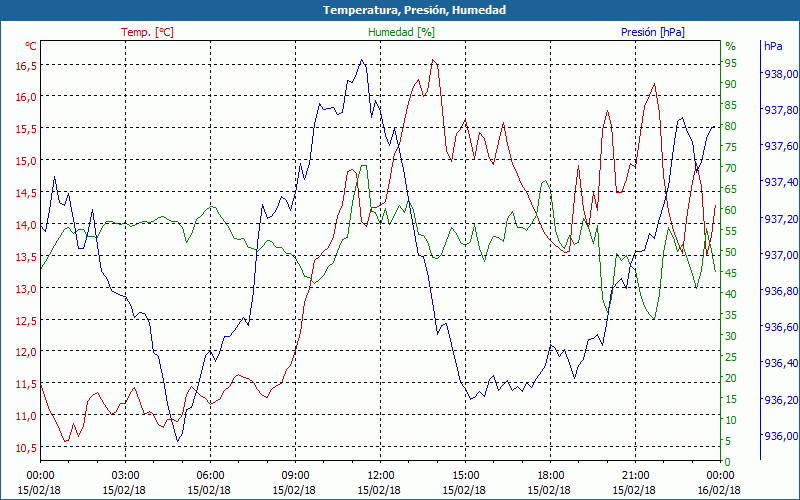800x500 pixels.
Task: Click the green "10" humidity axis value
Action: pos(731,420)
